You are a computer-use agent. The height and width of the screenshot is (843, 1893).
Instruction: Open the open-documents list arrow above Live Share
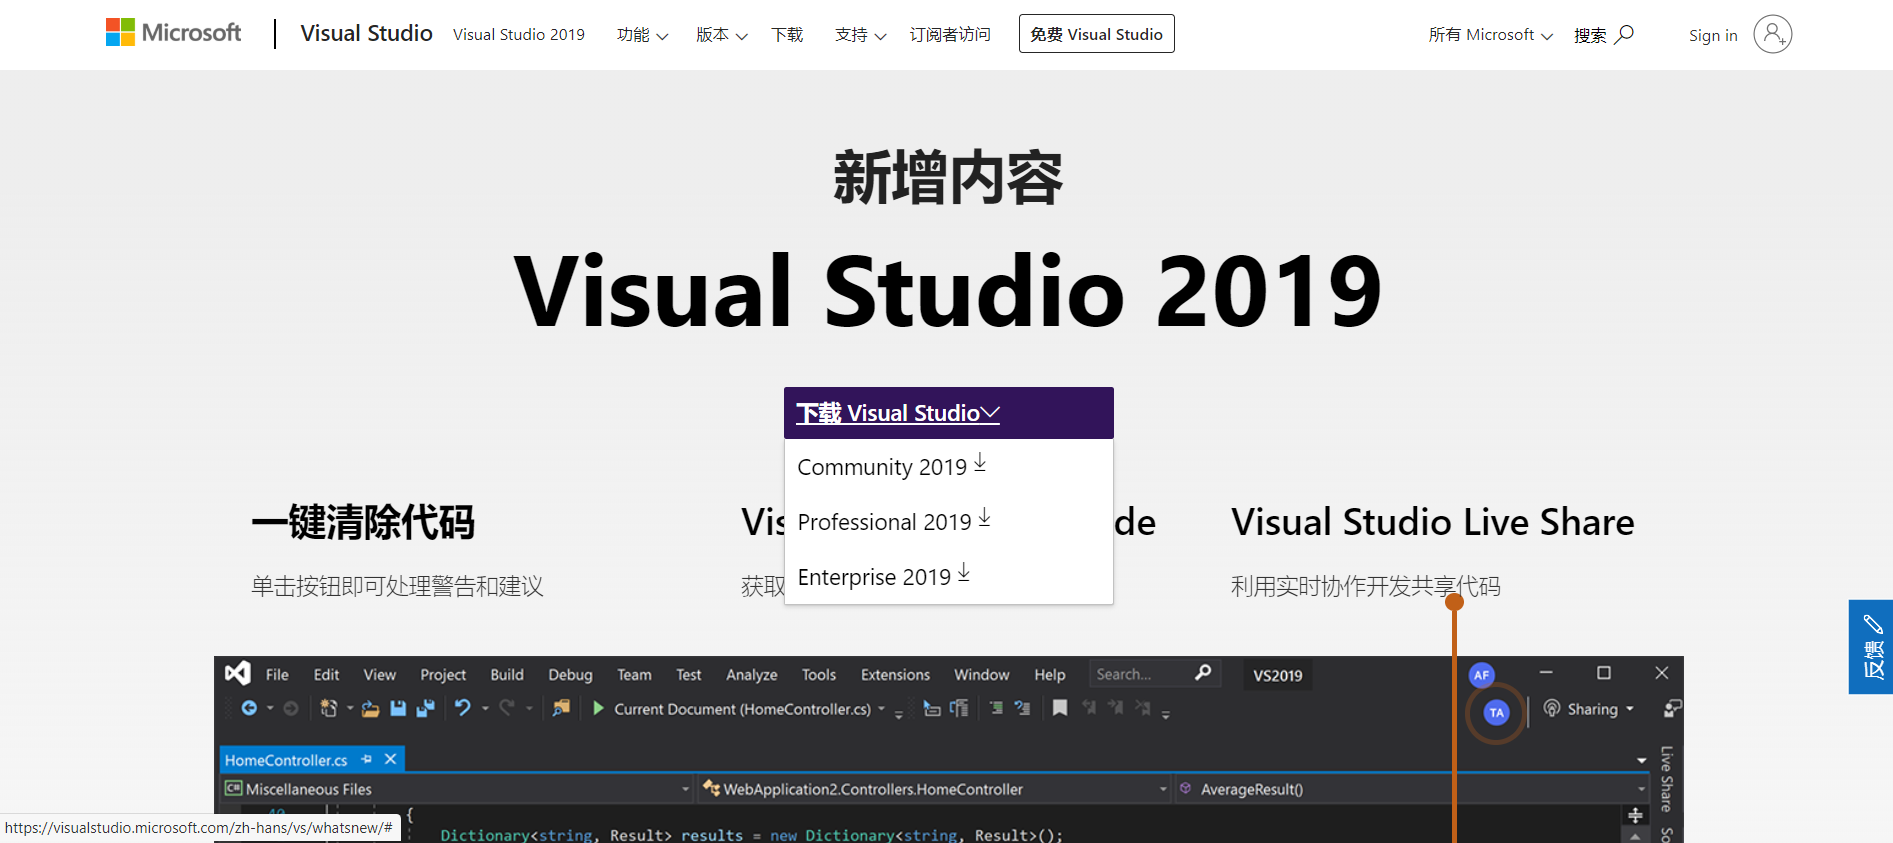[1641, 760]
